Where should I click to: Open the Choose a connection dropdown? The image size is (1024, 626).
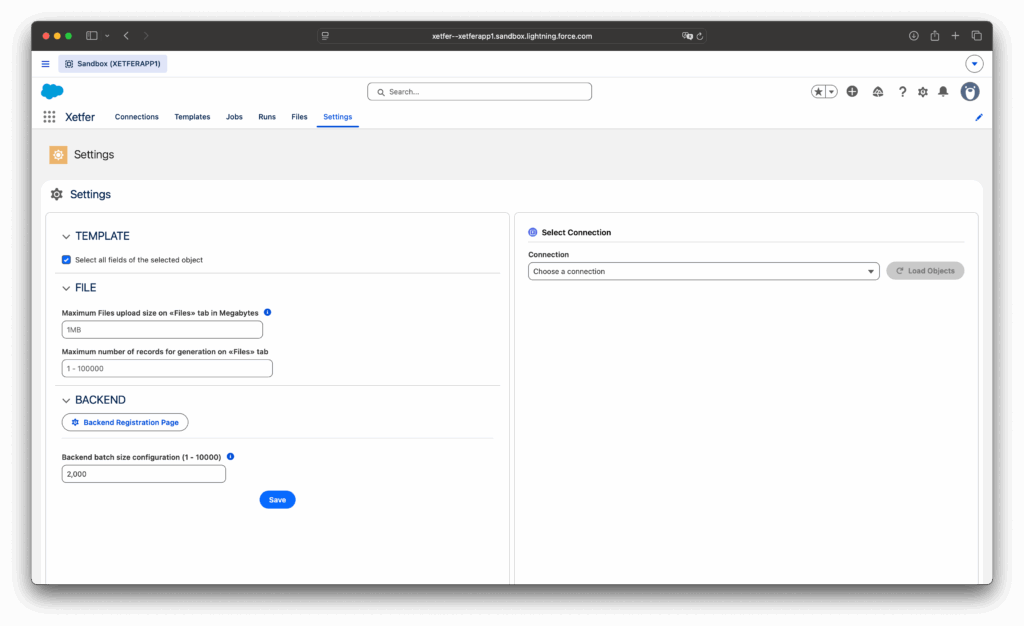tap(703, 271)
